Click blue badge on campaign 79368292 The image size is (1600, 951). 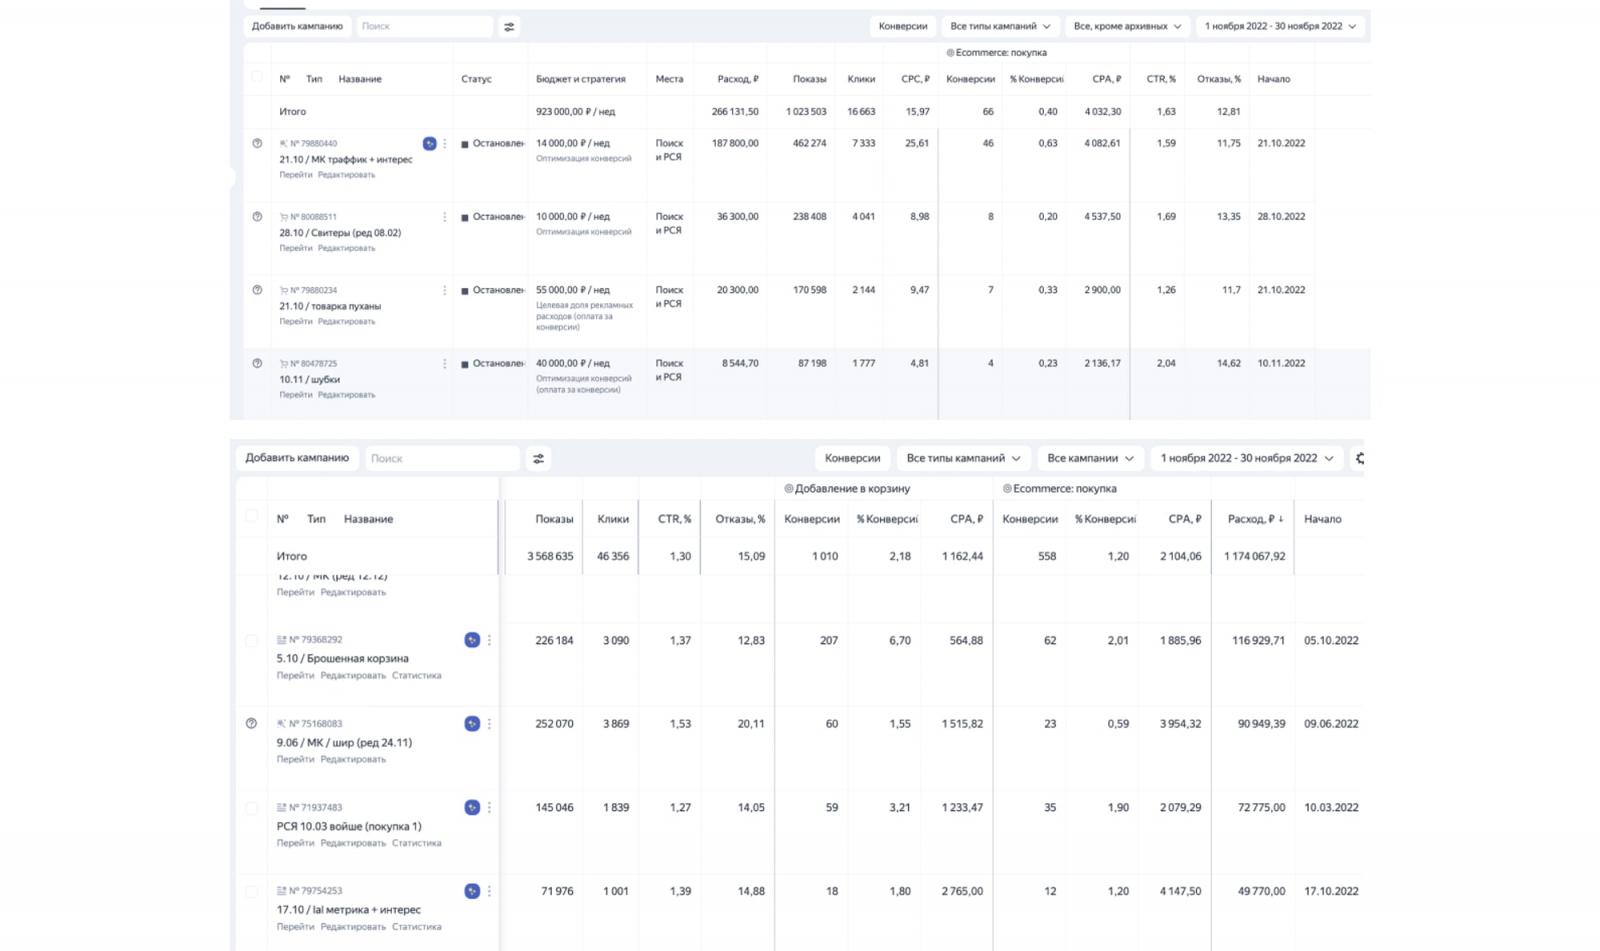(x=472, y=640)
